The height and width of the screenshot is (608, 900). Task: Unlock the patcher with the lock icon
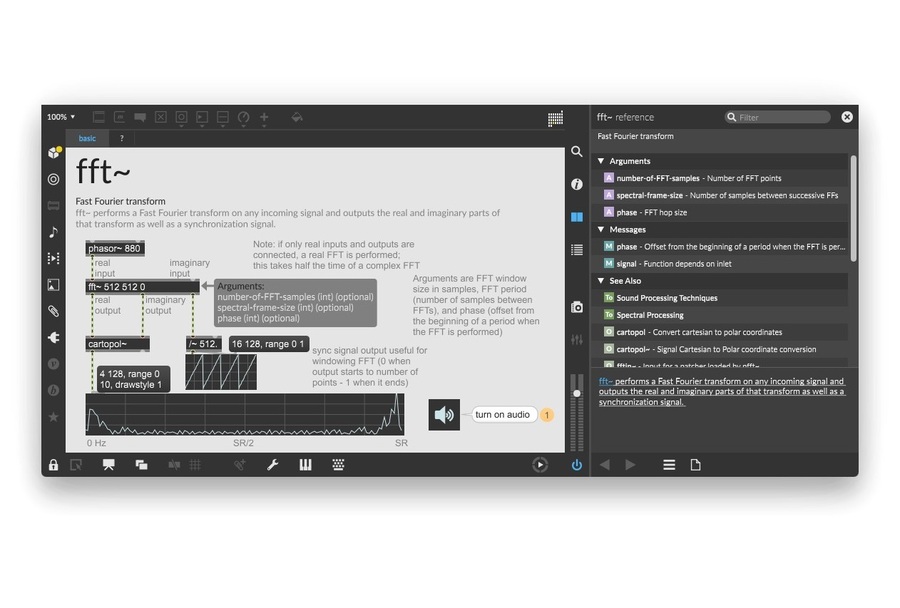(53, 465)
